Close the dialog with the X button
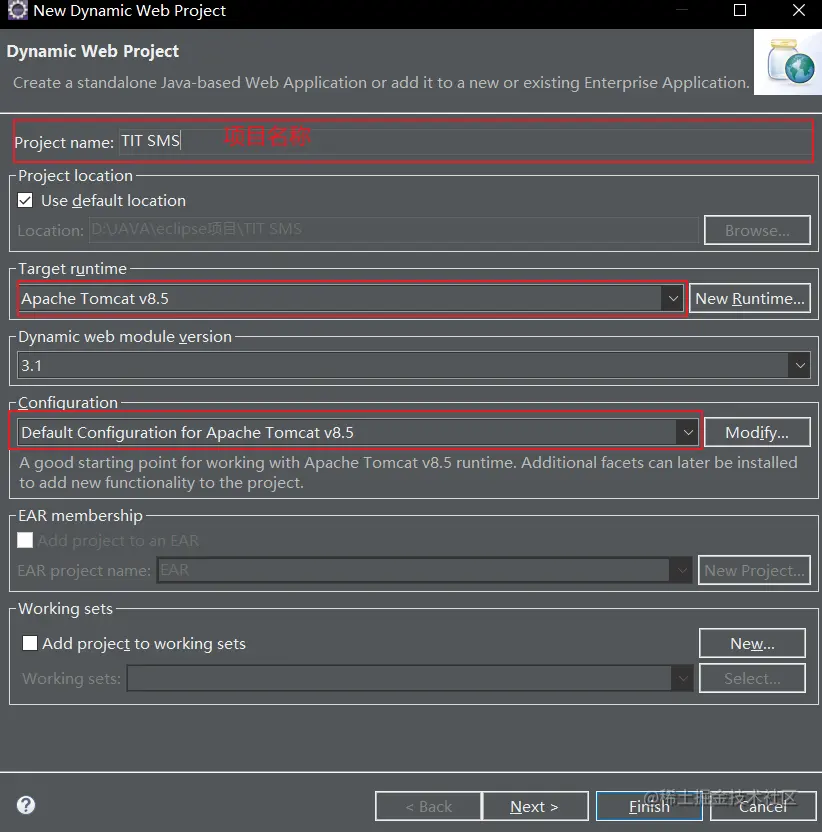Screen dimensions: 822x832 (x=798, y=10)
